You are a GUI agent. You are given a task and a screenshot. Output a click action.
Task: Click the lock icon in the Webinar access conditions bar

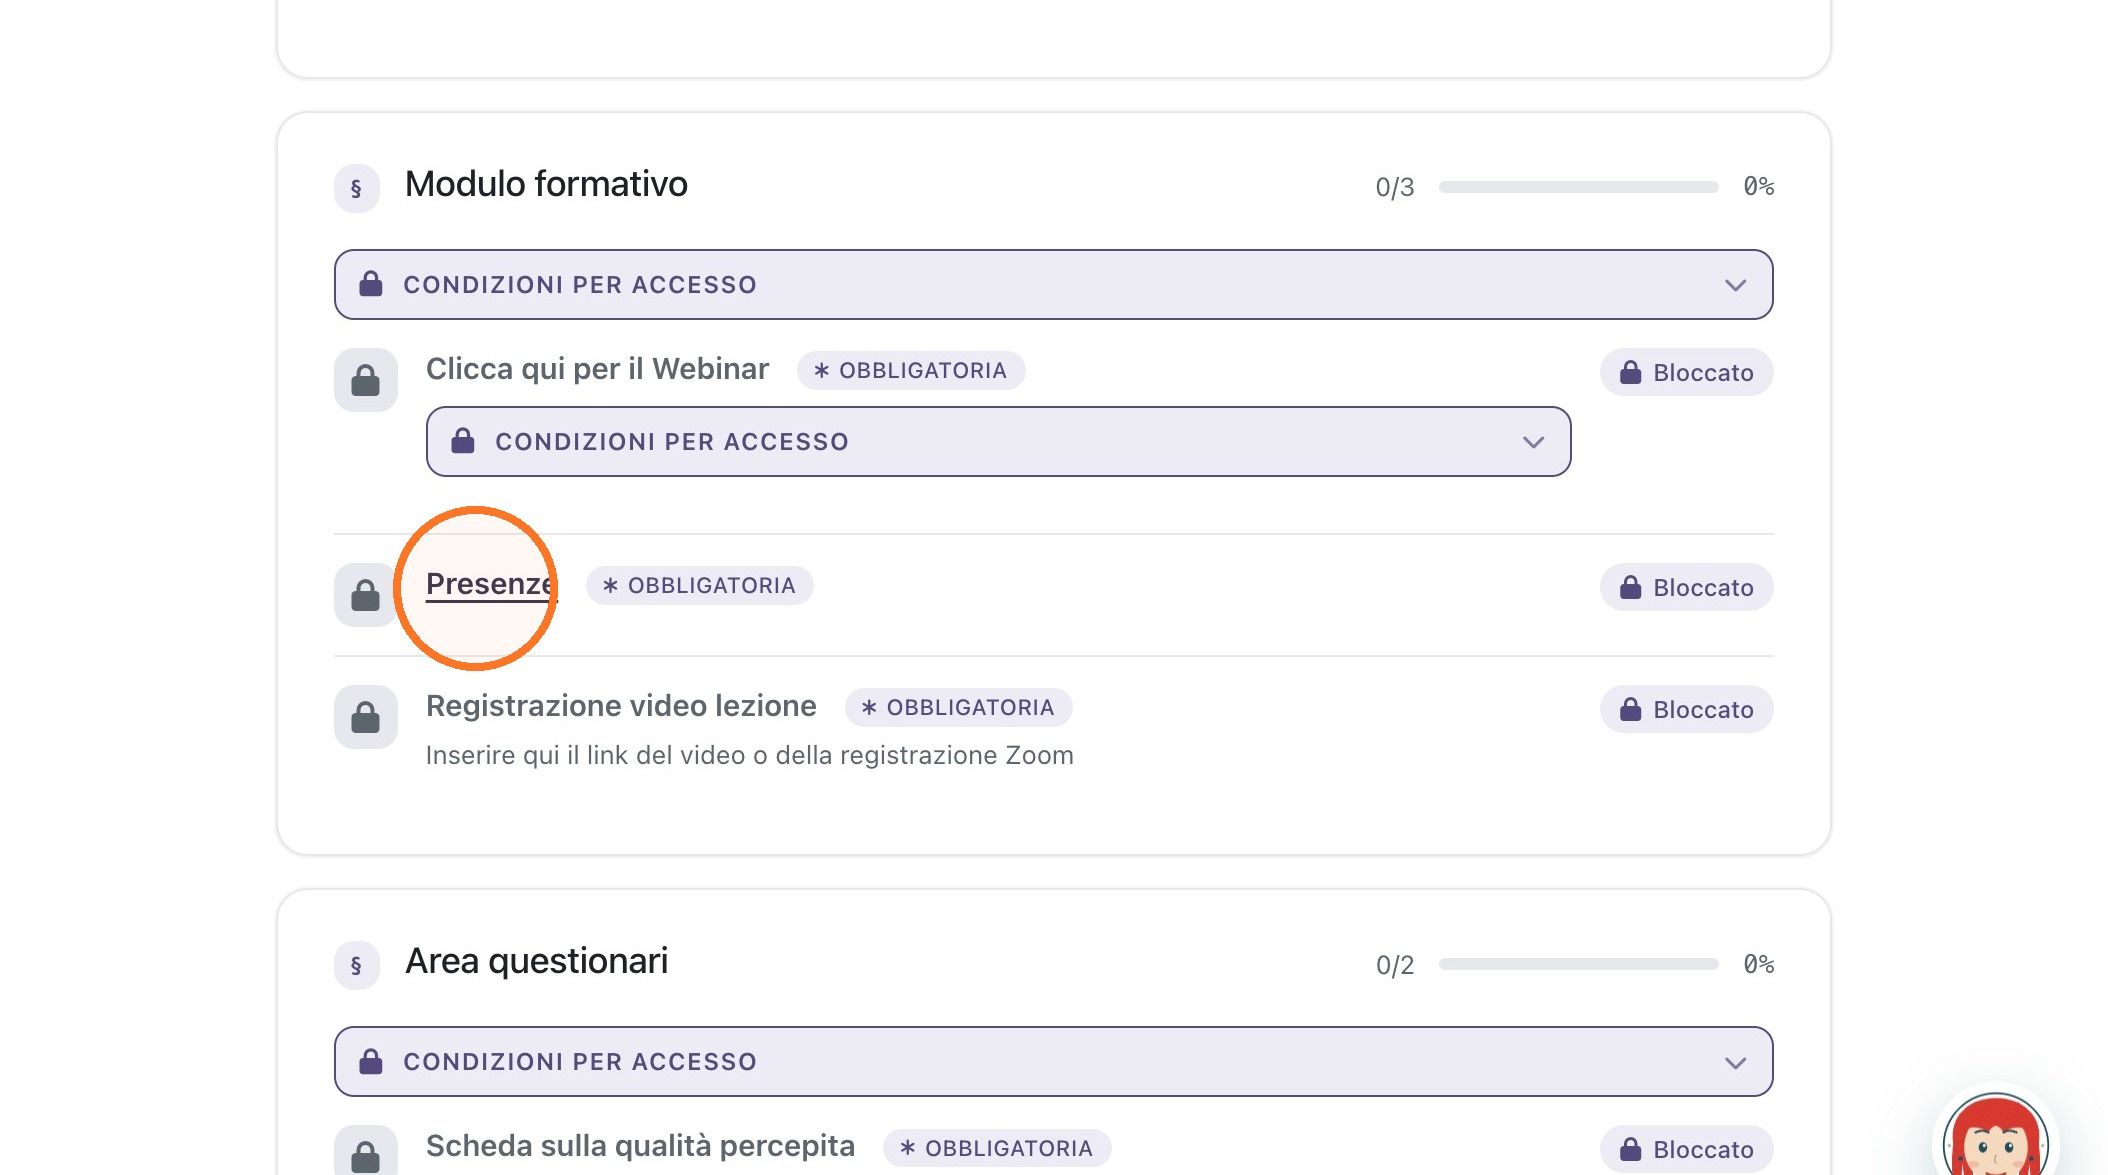coord(463,441)
